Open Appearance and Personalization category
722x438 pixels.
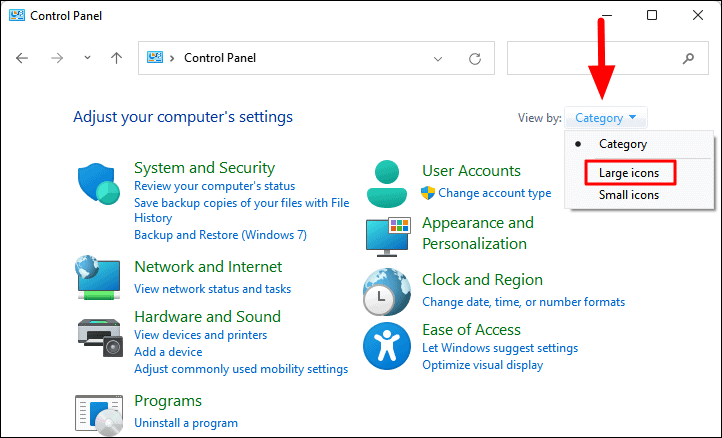[x=477, y=233]
